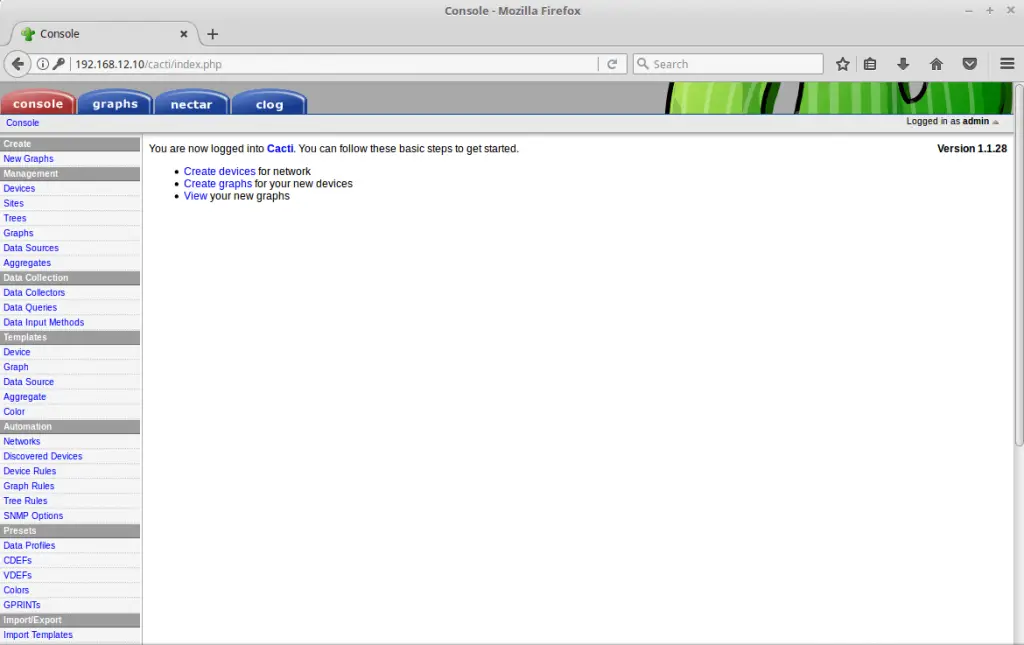1024x645 pixels.
Task: Collapse the Templates section header
Action: point(70,337)
